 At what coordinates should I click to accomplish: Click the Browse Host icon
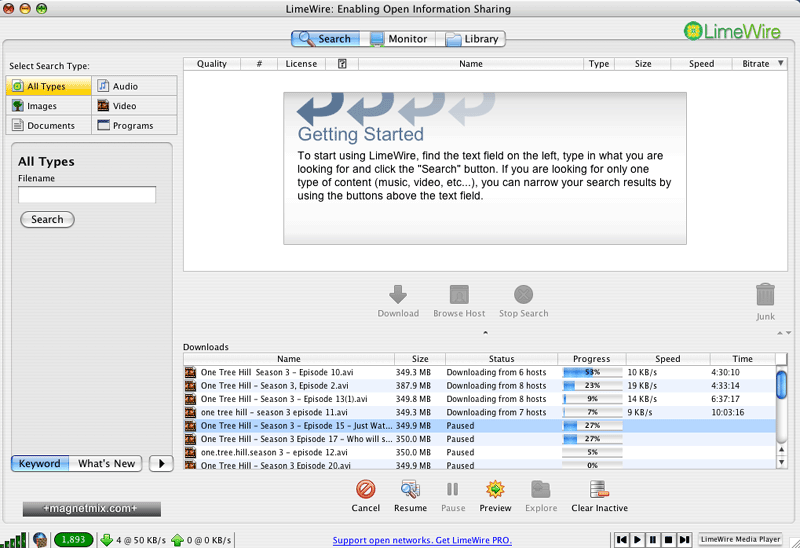459,295
